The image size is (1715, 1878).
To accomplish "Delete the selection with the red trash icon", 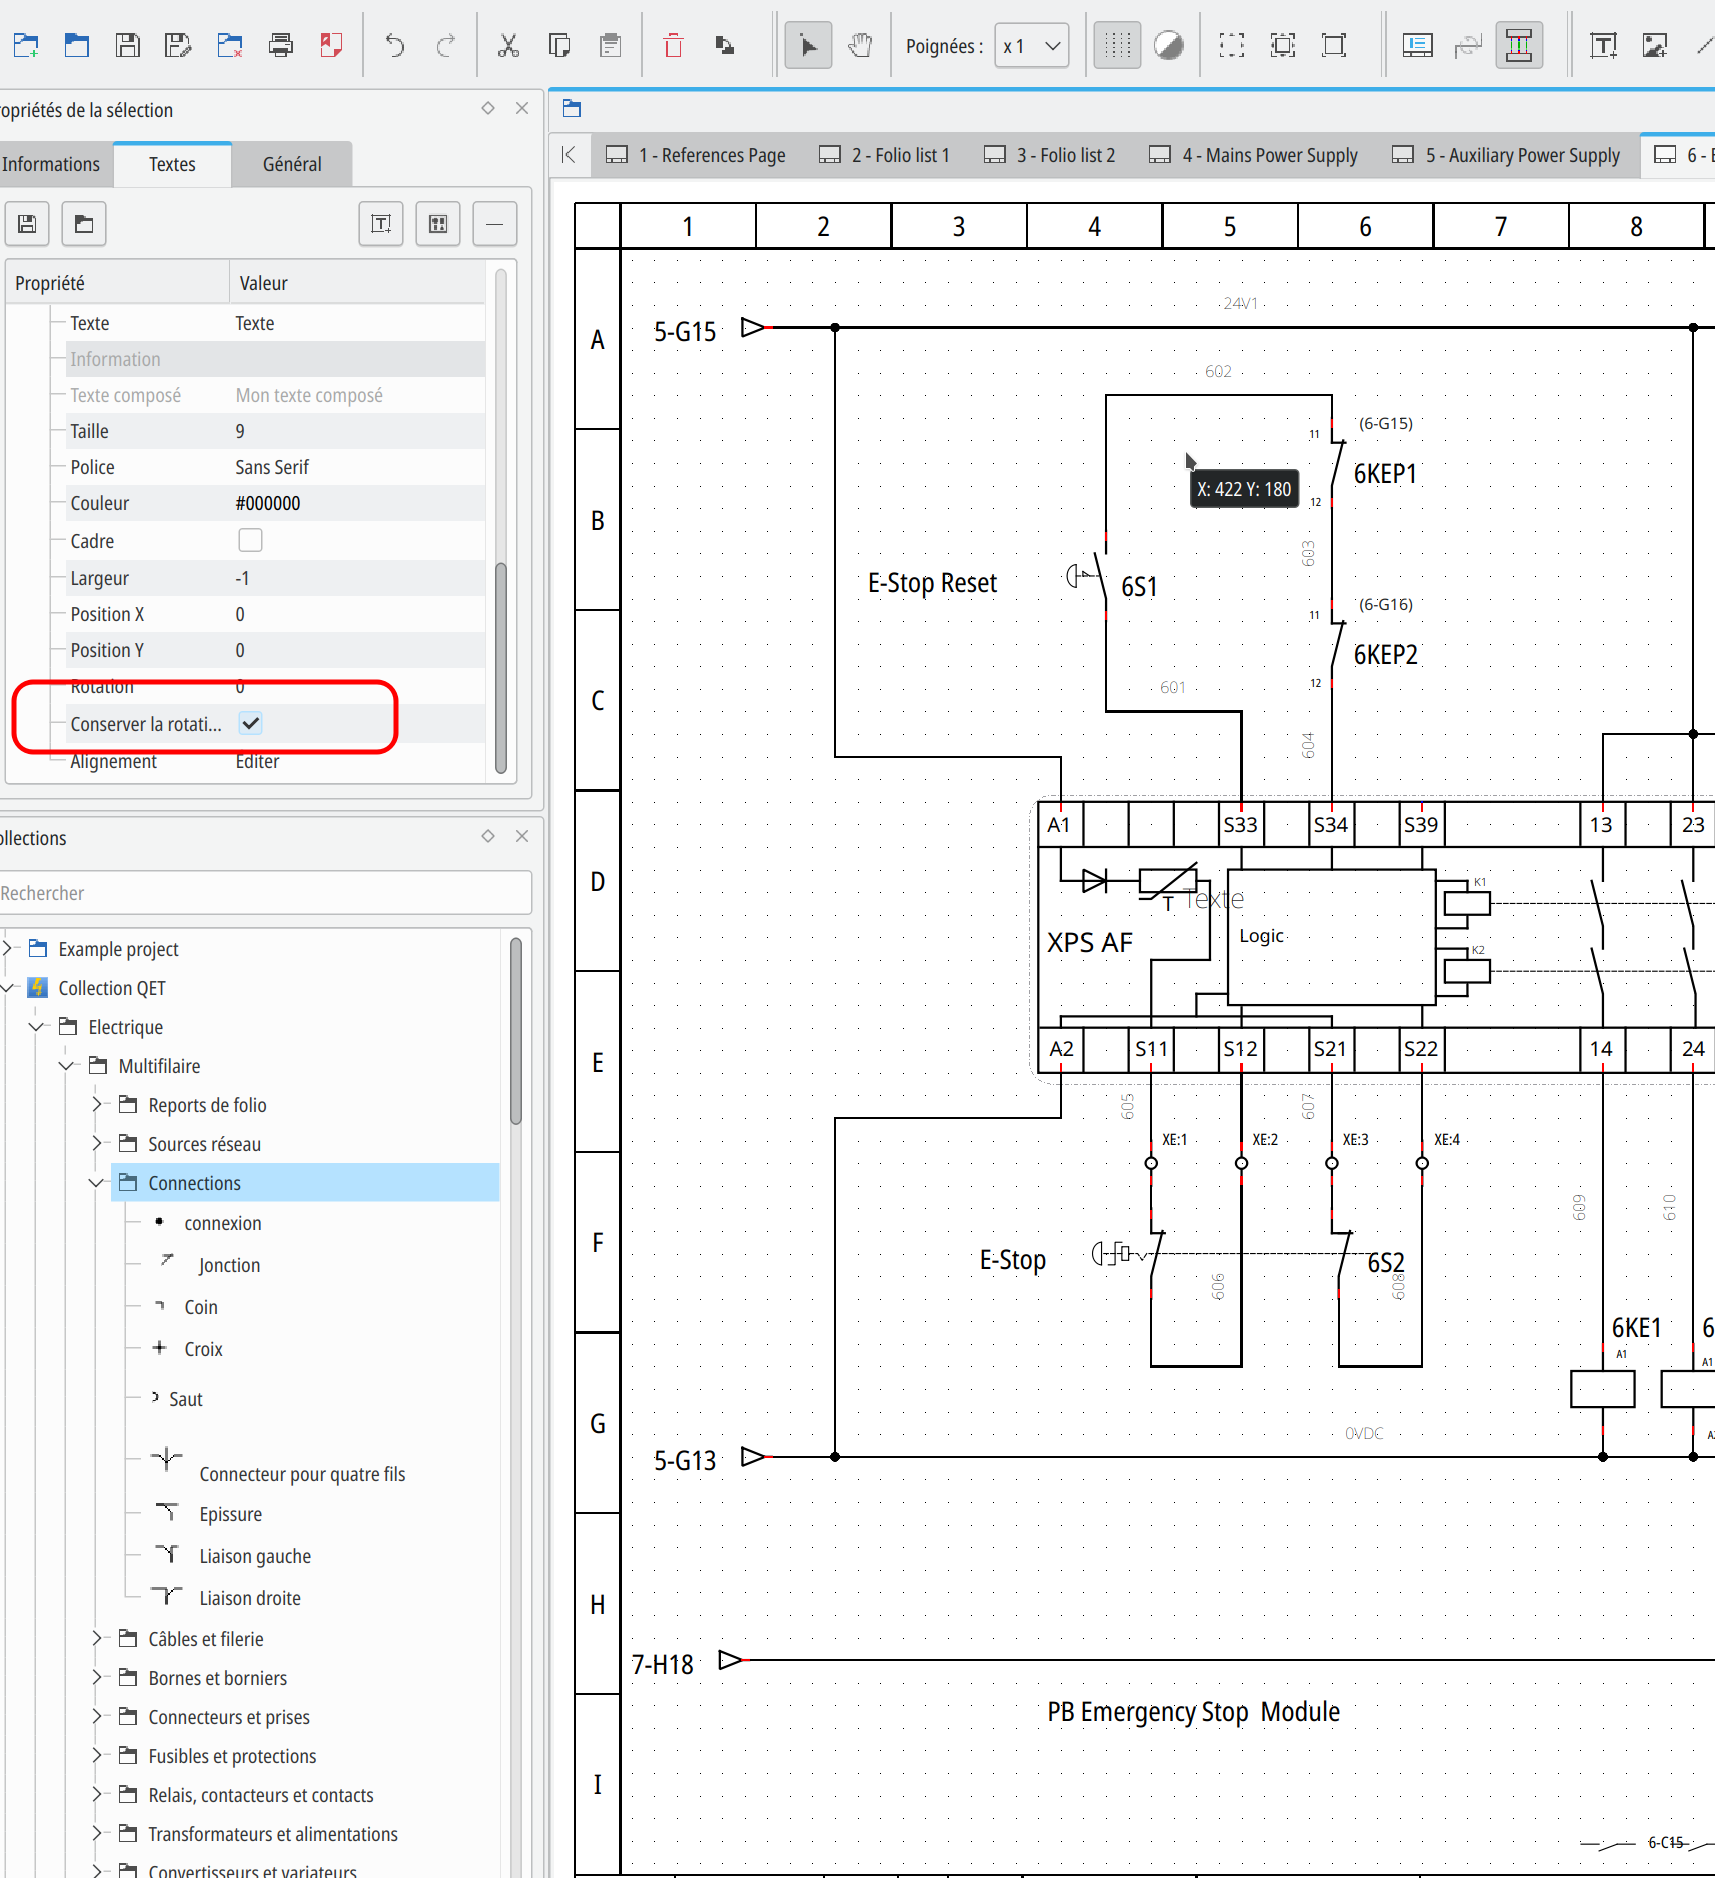I will 674,45.
